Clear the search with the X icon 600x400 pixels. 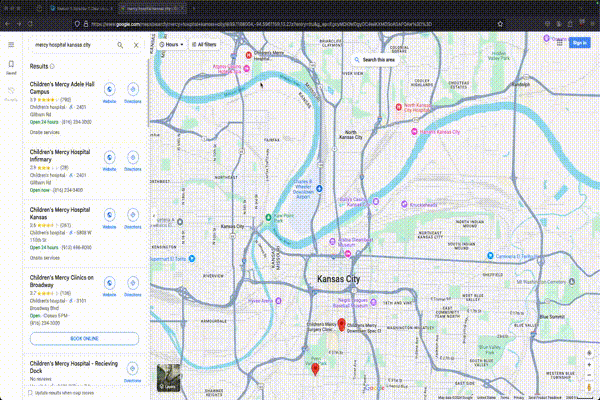[136, 45]
